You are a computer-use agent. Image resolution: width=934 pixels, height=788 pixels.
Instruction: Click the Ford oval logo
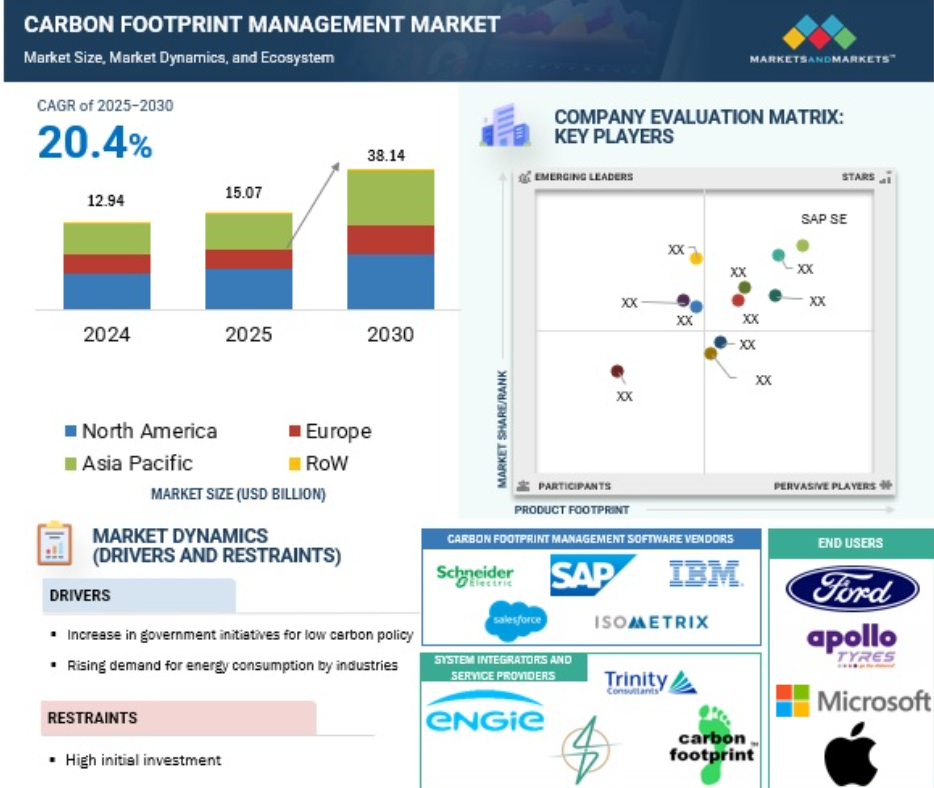click(x=852, y=590)
